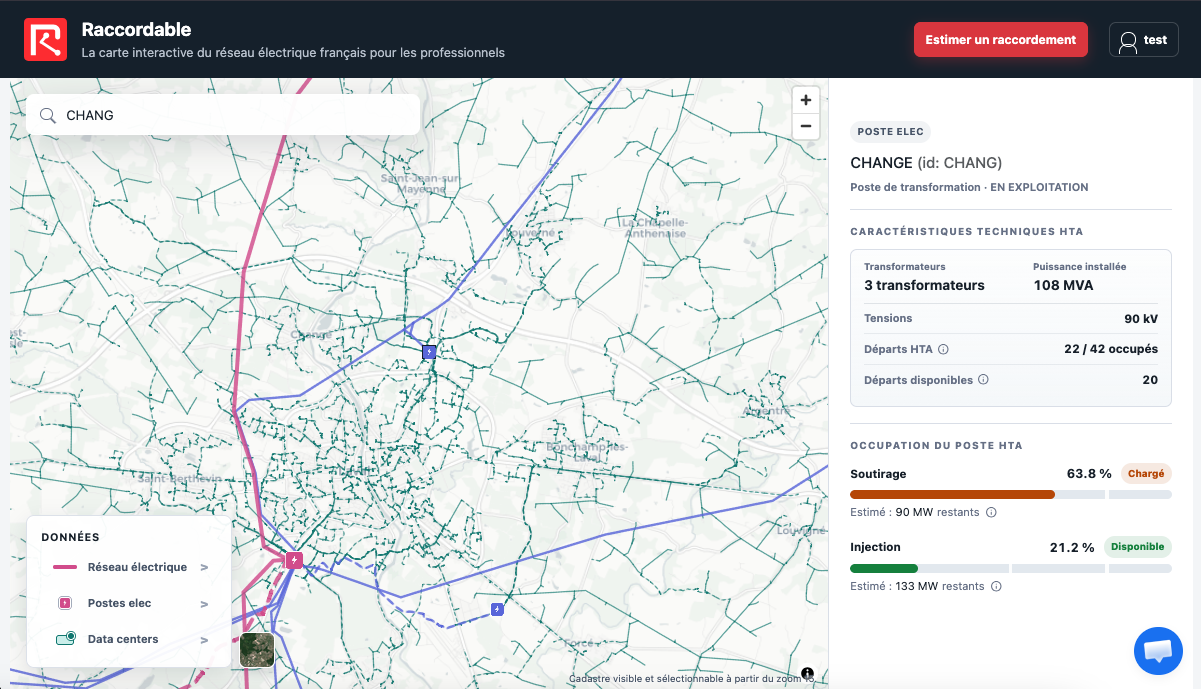Click the "21.2 %" injection percentage
The height and width of the screenshot is (689, 1201).
click(x=1073, y=547)
